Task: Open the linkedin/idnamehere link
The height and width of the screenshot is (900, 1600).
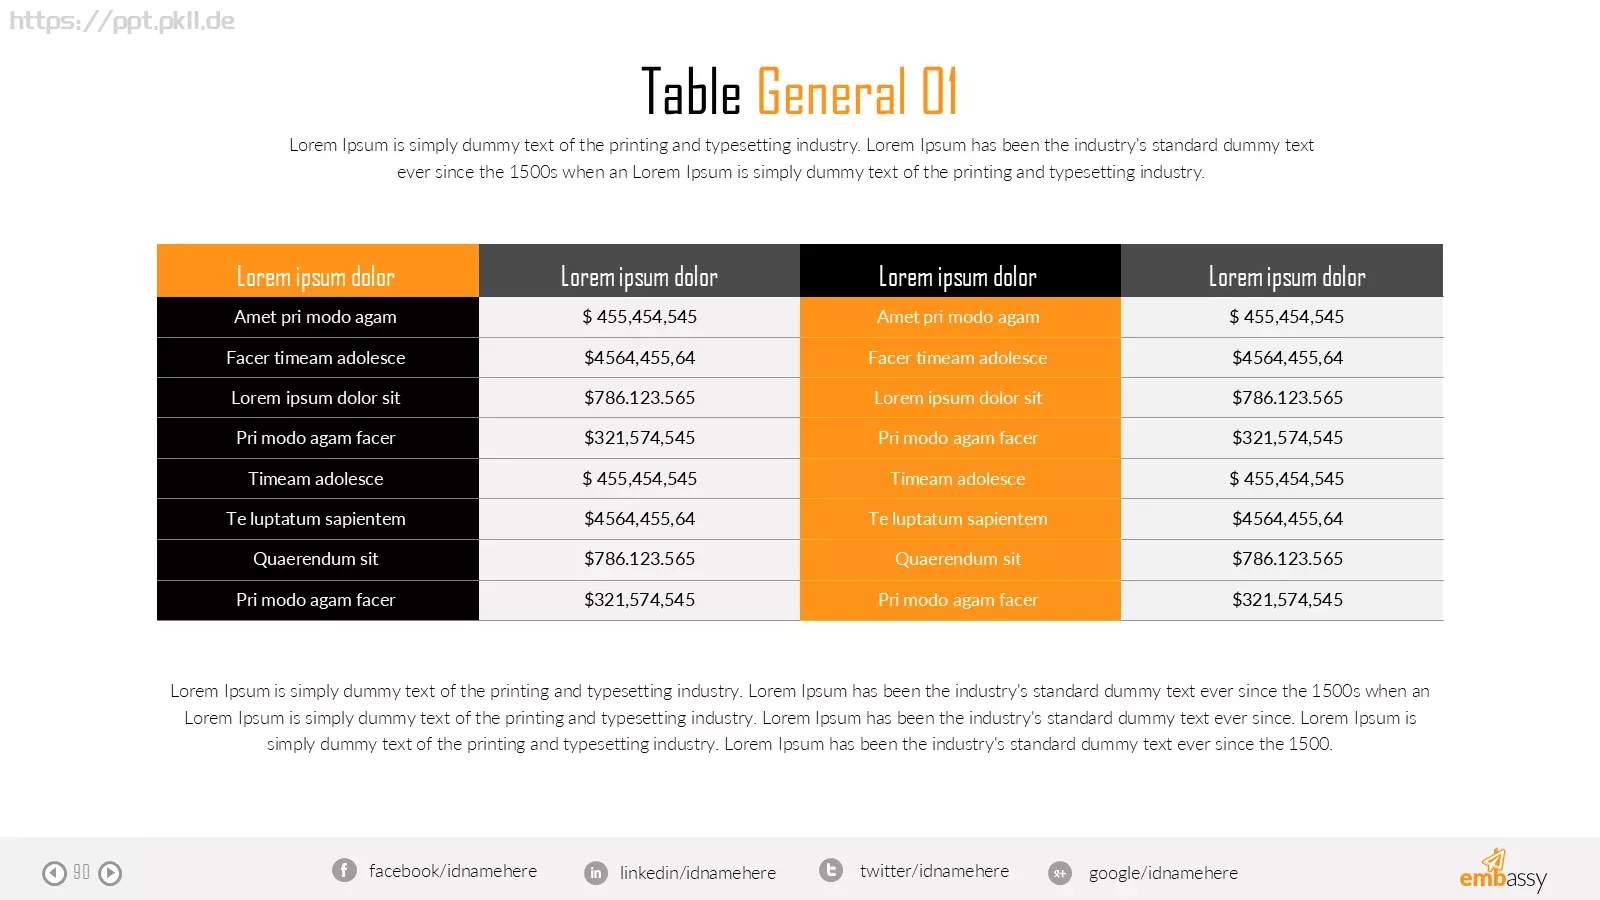Action: tap(698, 873)
